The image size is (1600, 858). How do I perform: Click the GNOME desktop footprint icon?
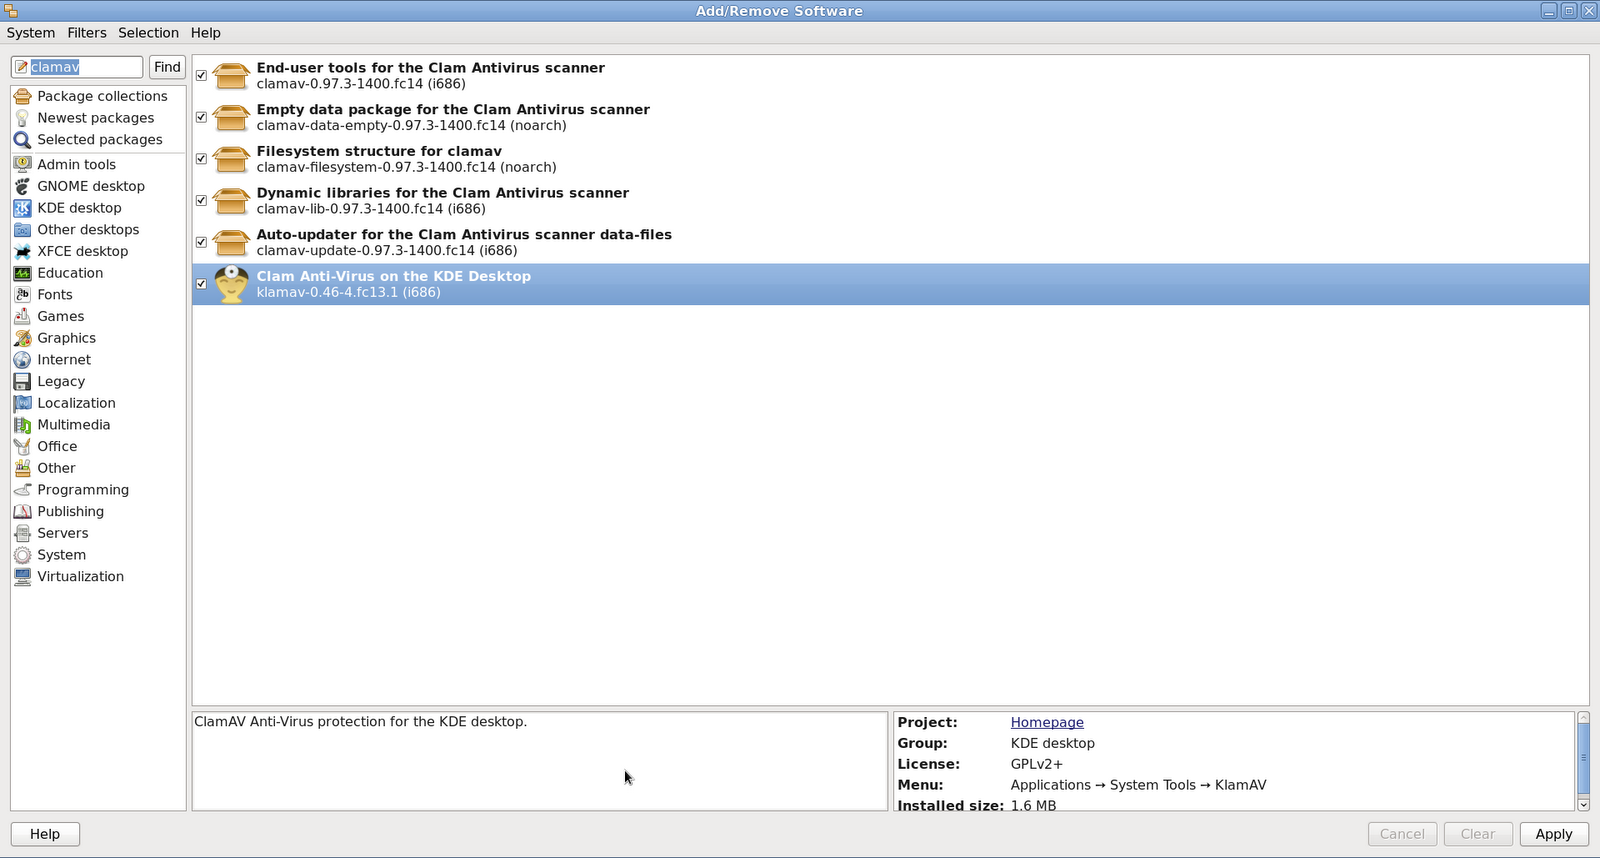coord(22,186)
